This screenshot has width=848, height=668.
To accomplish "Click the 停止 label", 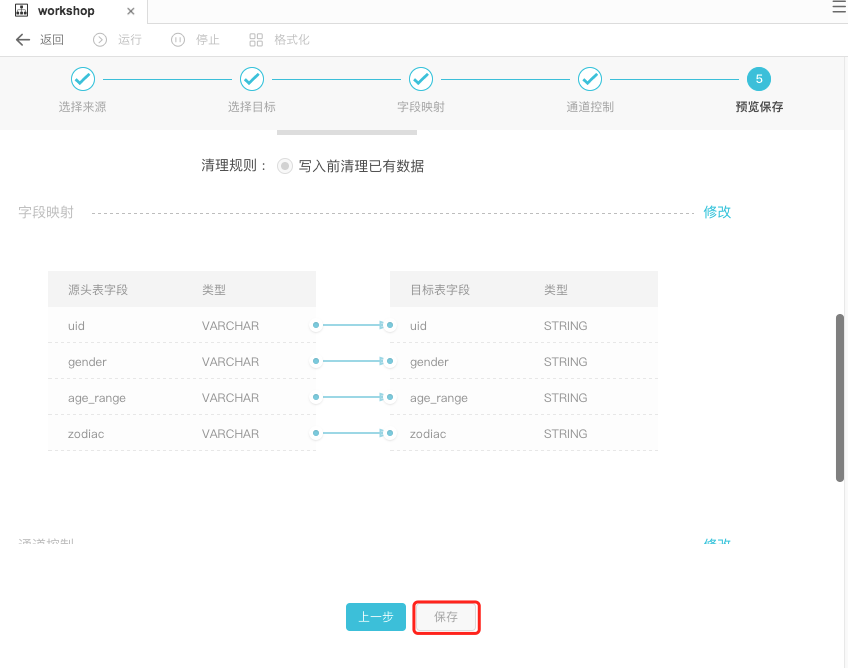I will click(208, 39).
